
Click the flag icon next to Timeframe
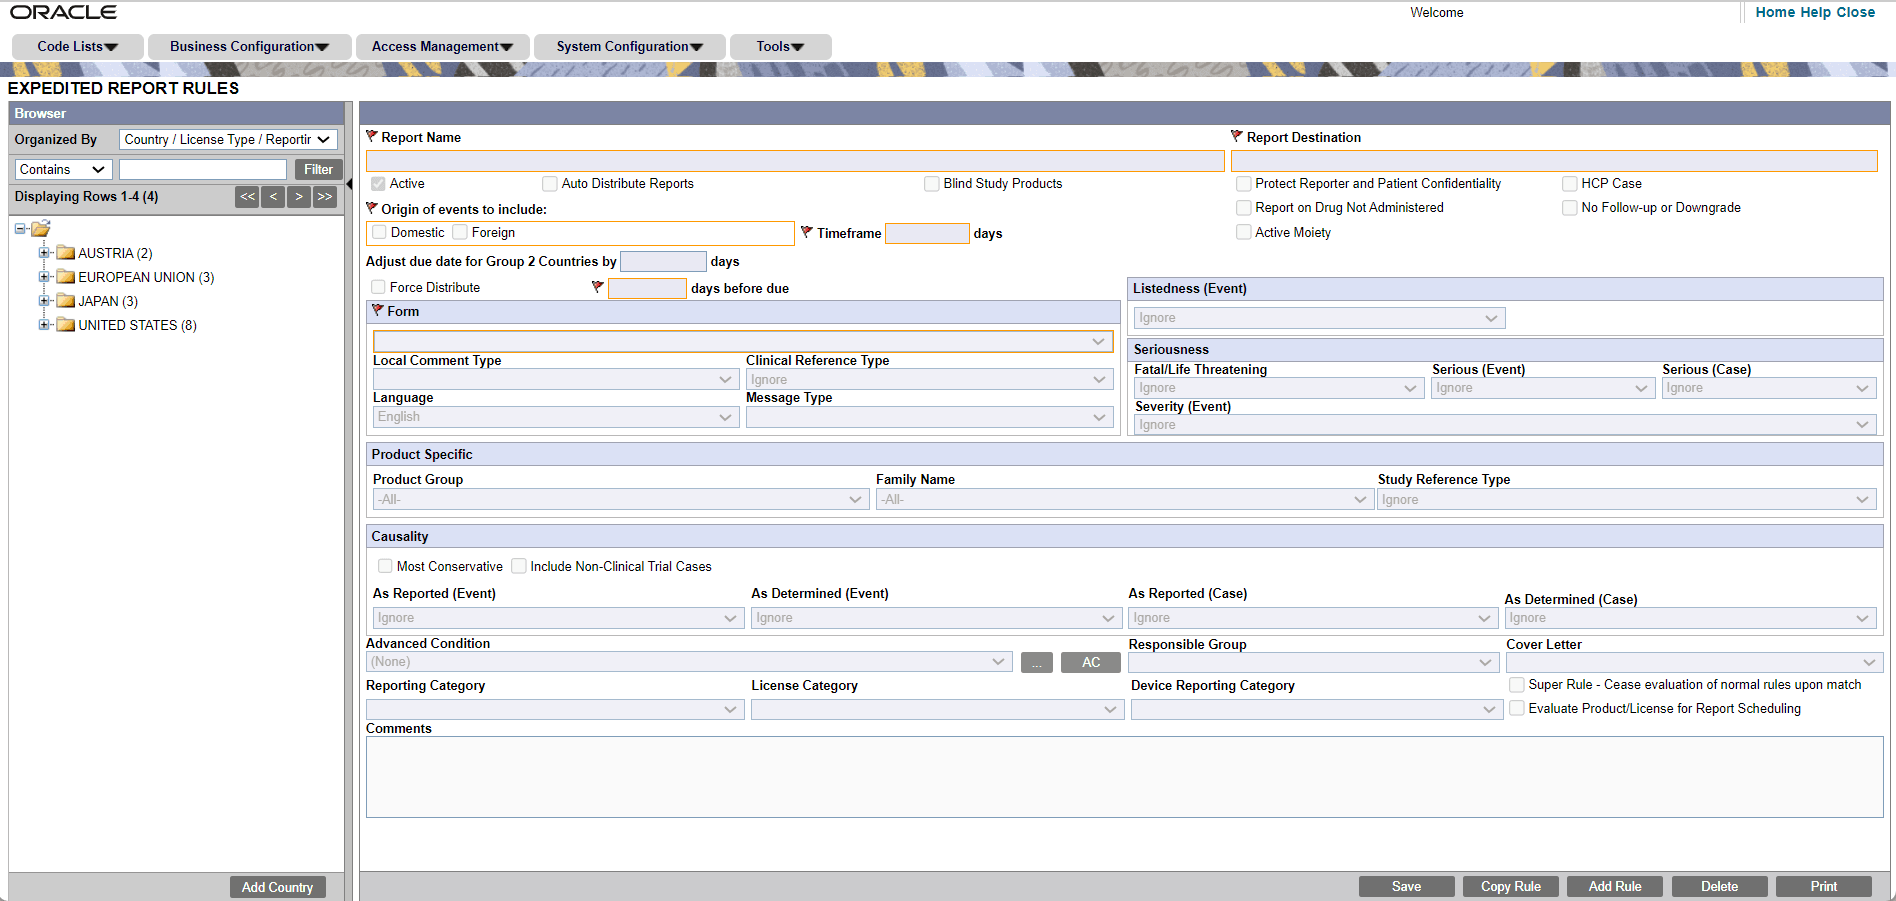[x=807, y=232]
